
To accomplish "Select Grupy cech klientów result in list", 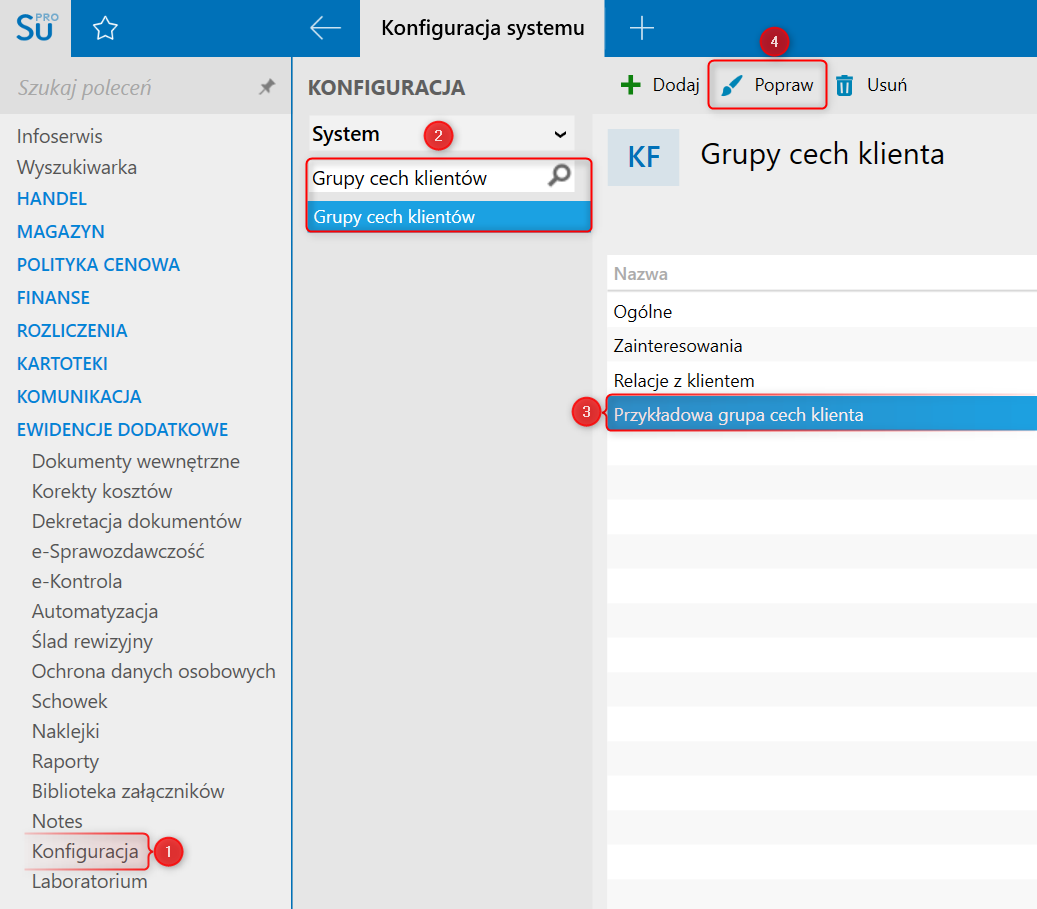I will pos(449,216).
